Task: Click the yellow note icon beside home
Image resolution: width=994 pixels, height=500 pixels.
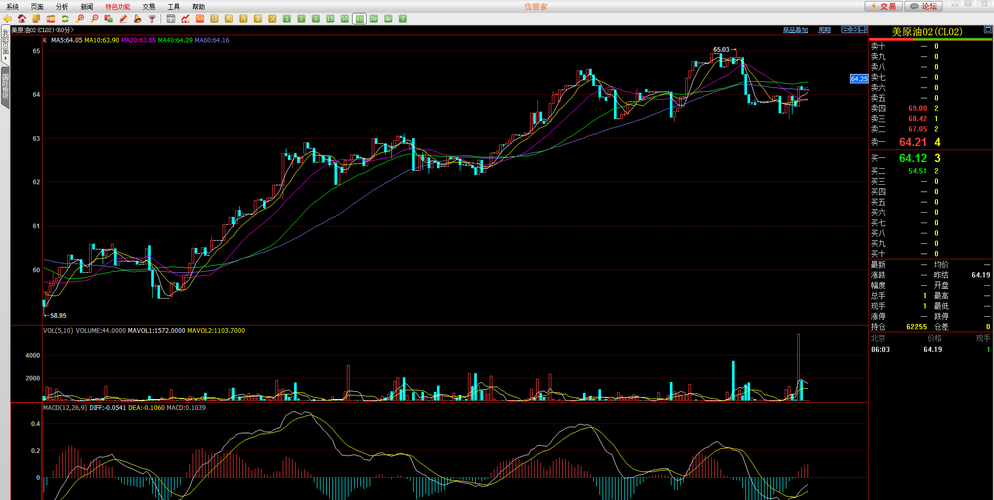Action: coord(36,19)
